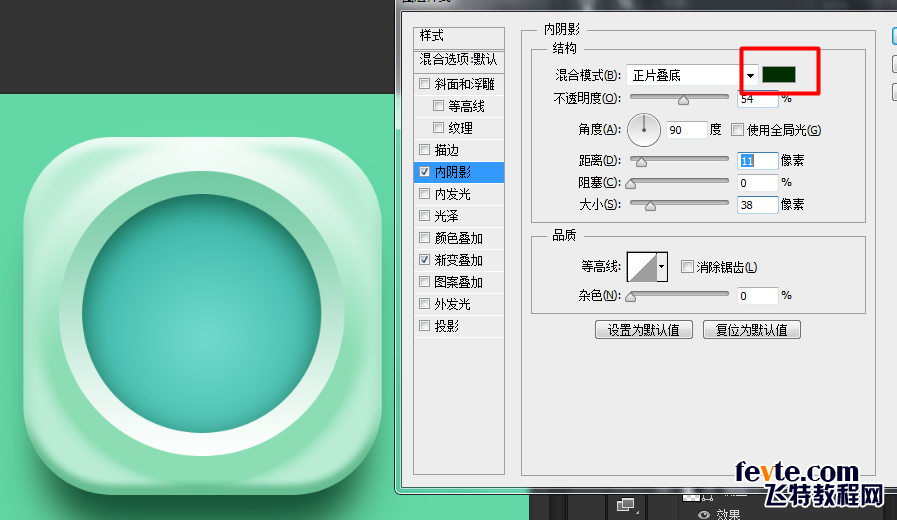Click the 设置为默认值 button
Viewport: 897px width, 520px height.
643,330
